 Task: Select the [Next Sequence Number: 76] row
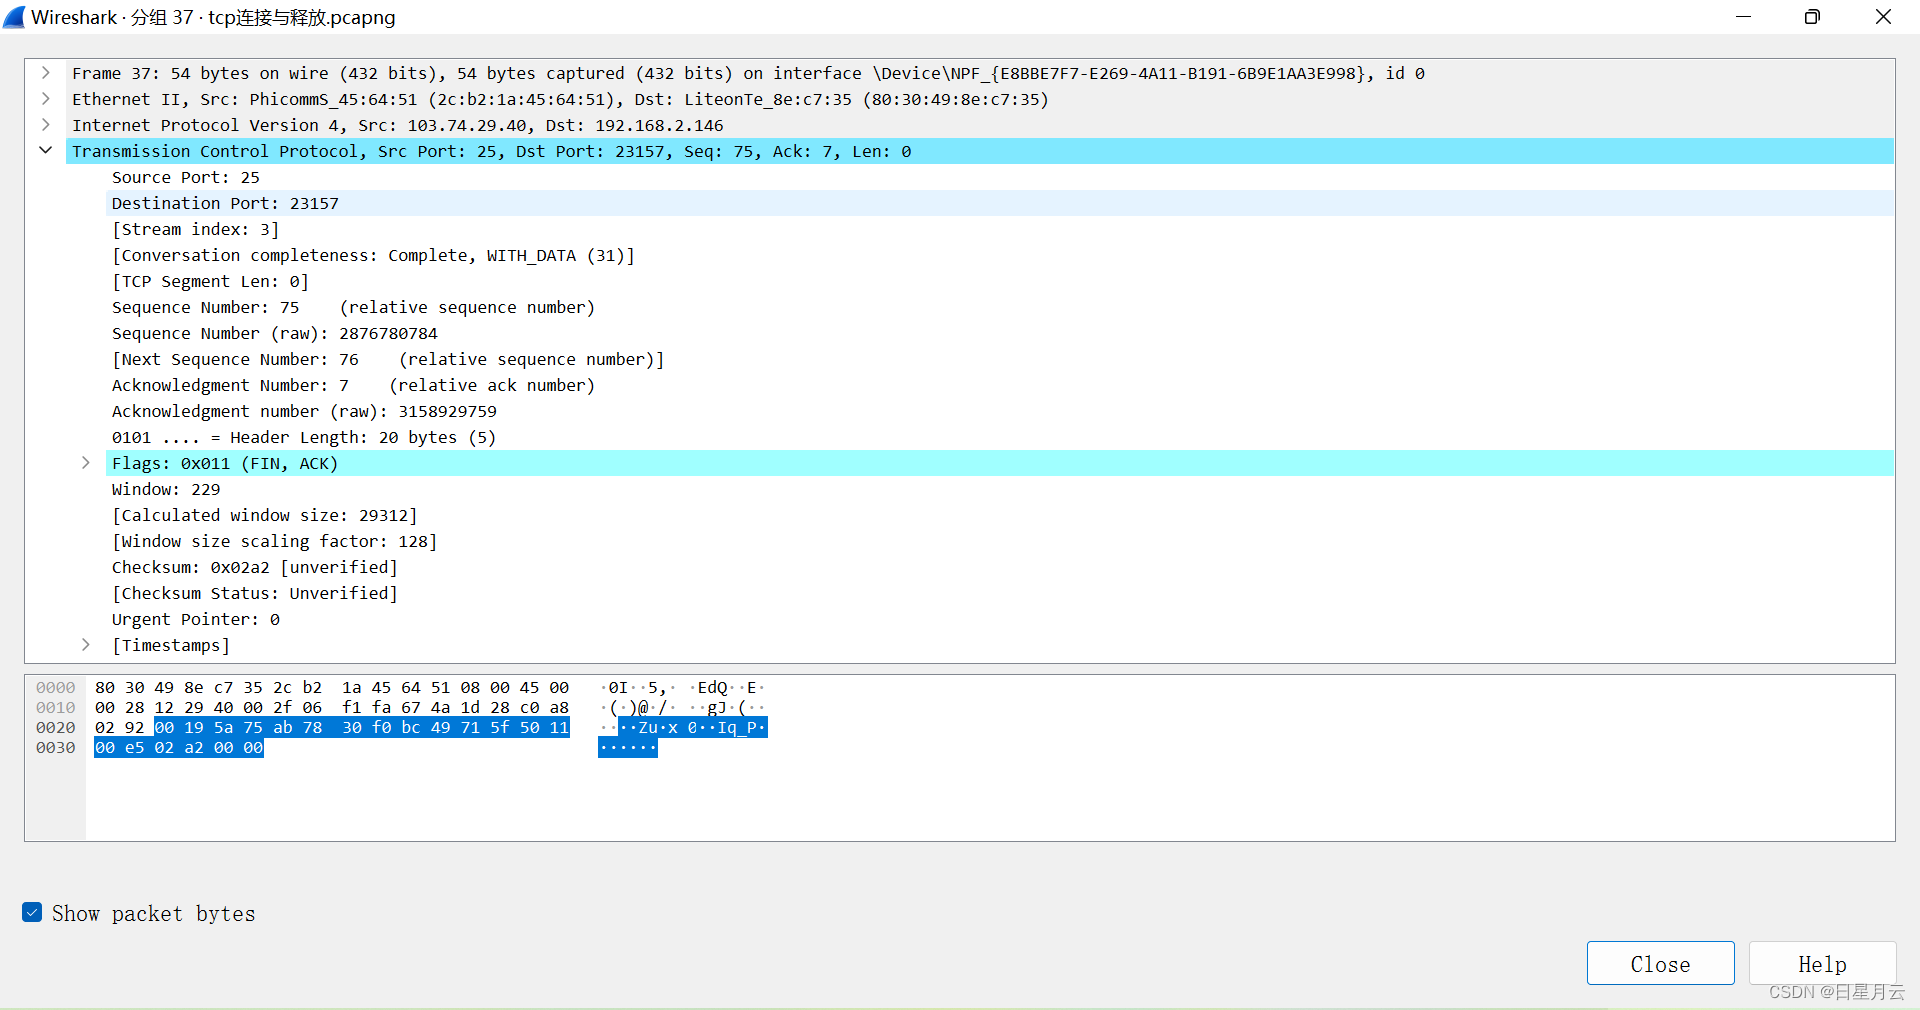[x=1000, y=359]
